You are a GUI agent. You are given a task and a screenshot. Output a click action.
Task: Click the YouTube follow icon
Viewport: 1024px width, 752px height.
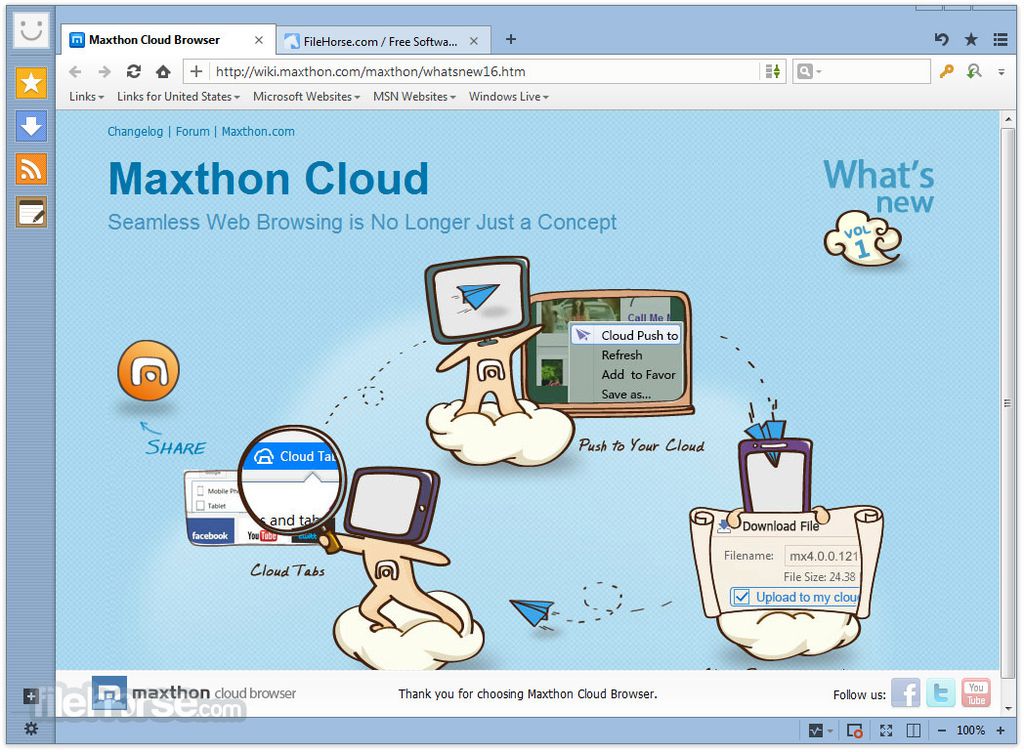click(x=976, y=693)
